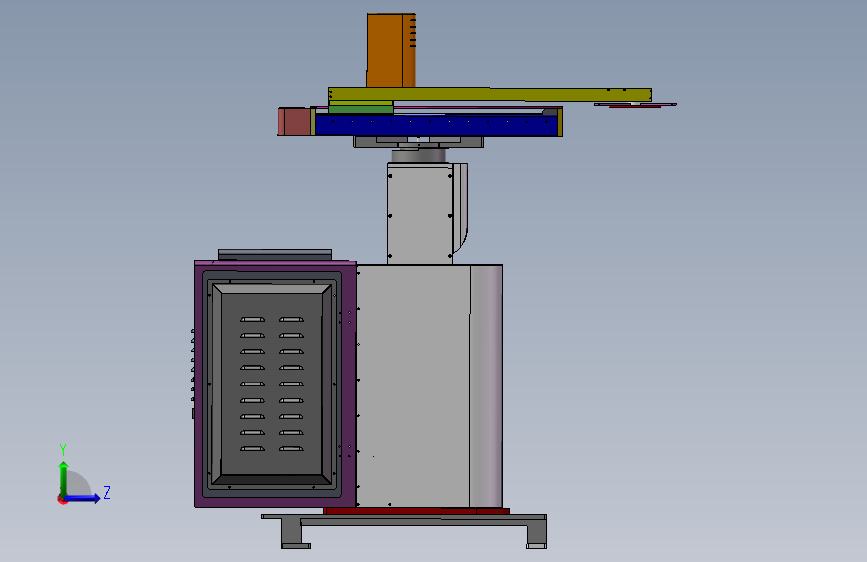
Task: Click the blue Z axis arrow of the triad
Action: (x=82, y=498)
